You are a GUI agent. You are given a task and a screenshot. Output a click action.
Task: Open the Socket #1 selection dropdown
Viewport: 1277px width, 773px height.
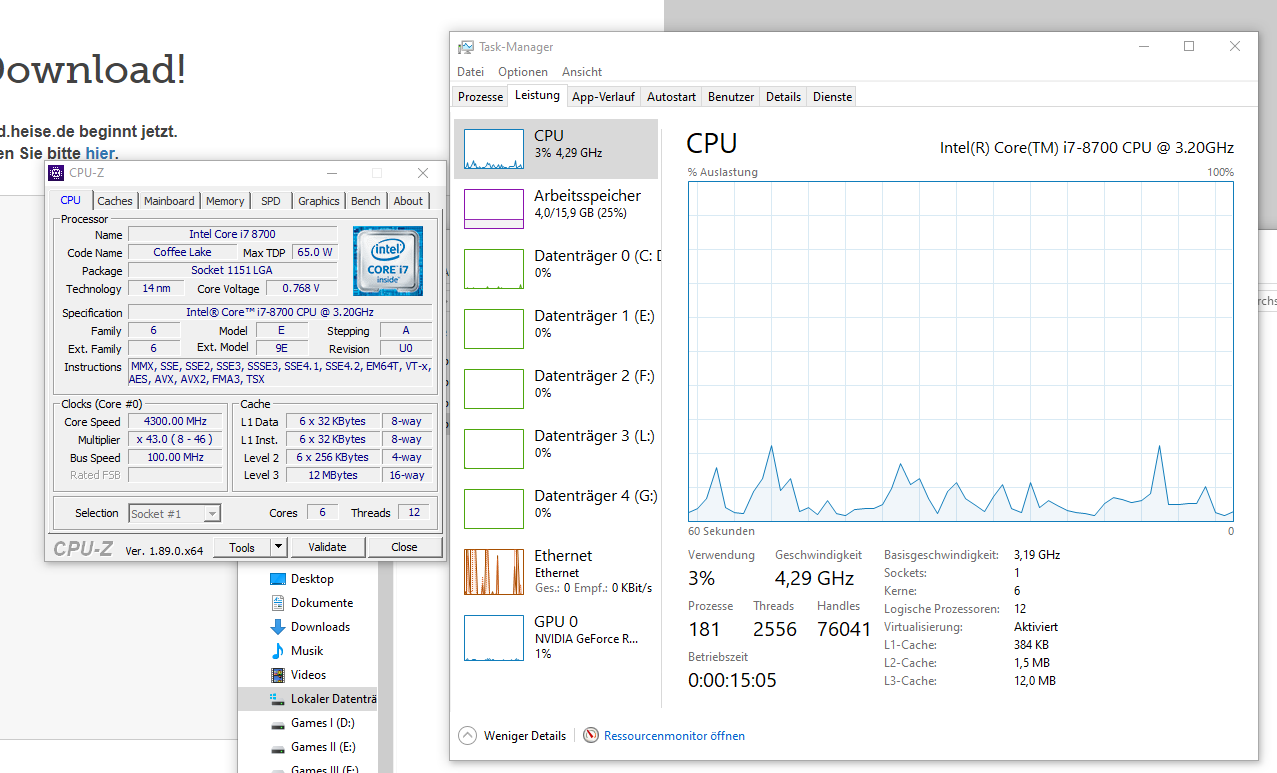pyautogui.click(x=175, y=514)
